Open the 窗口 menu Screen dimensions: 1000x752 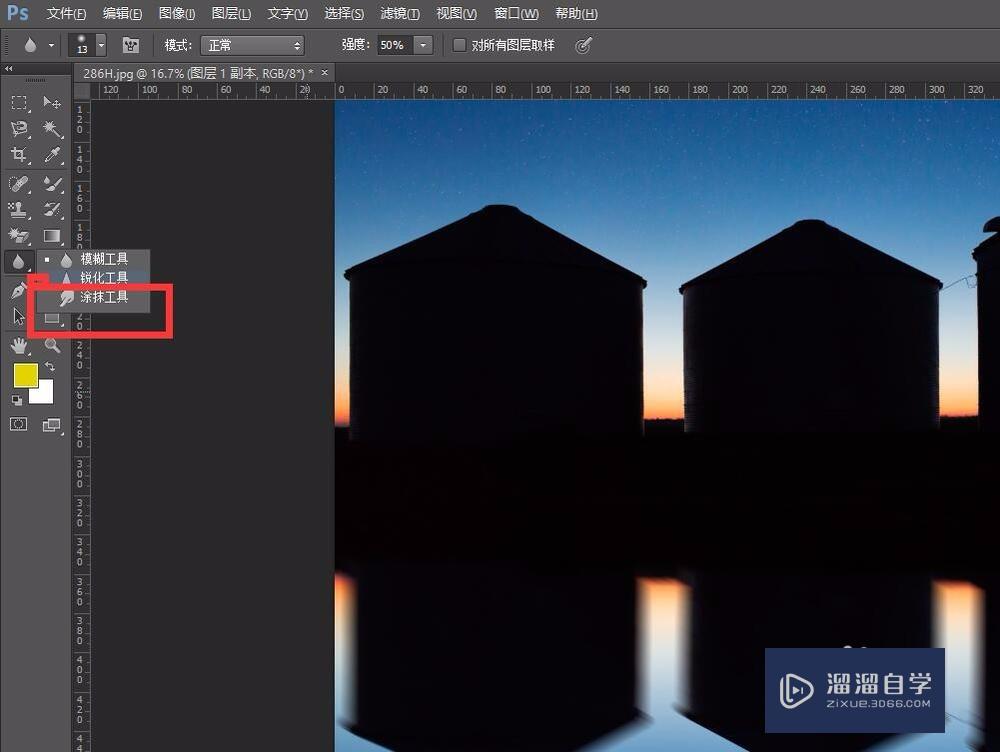[x=516, y=13]
